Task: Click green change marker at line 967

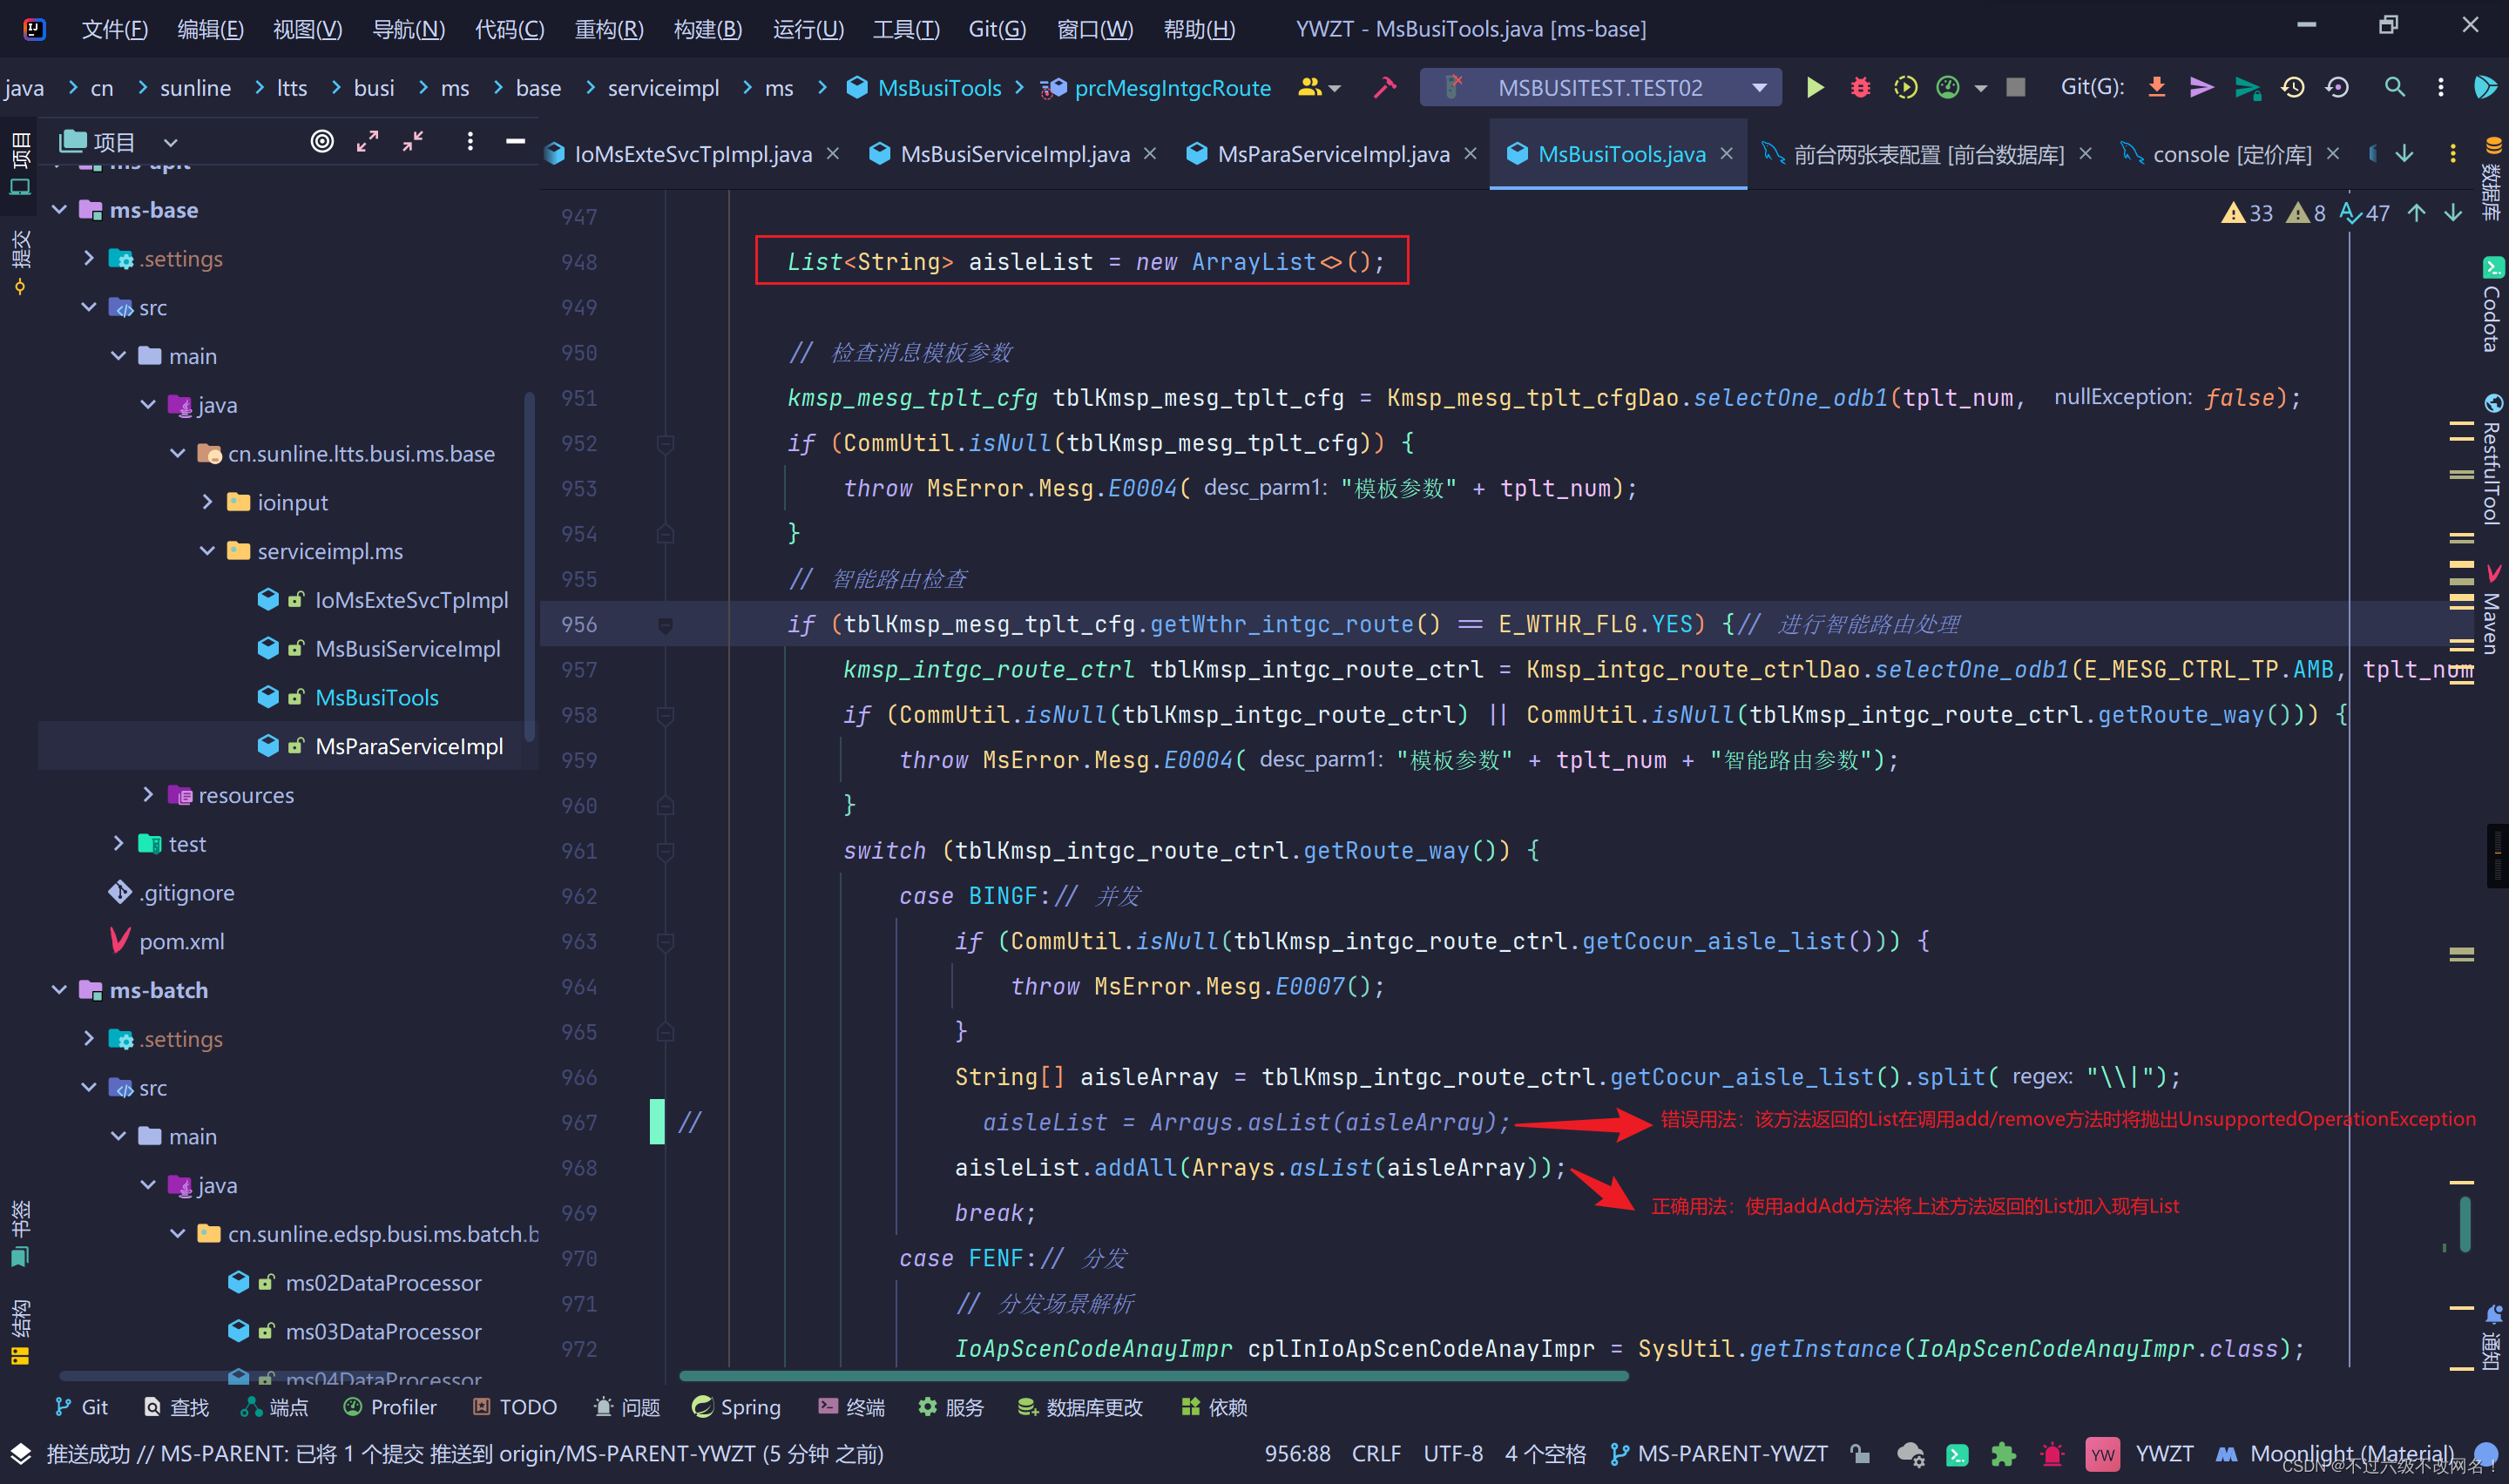Action: point(657,1122)
